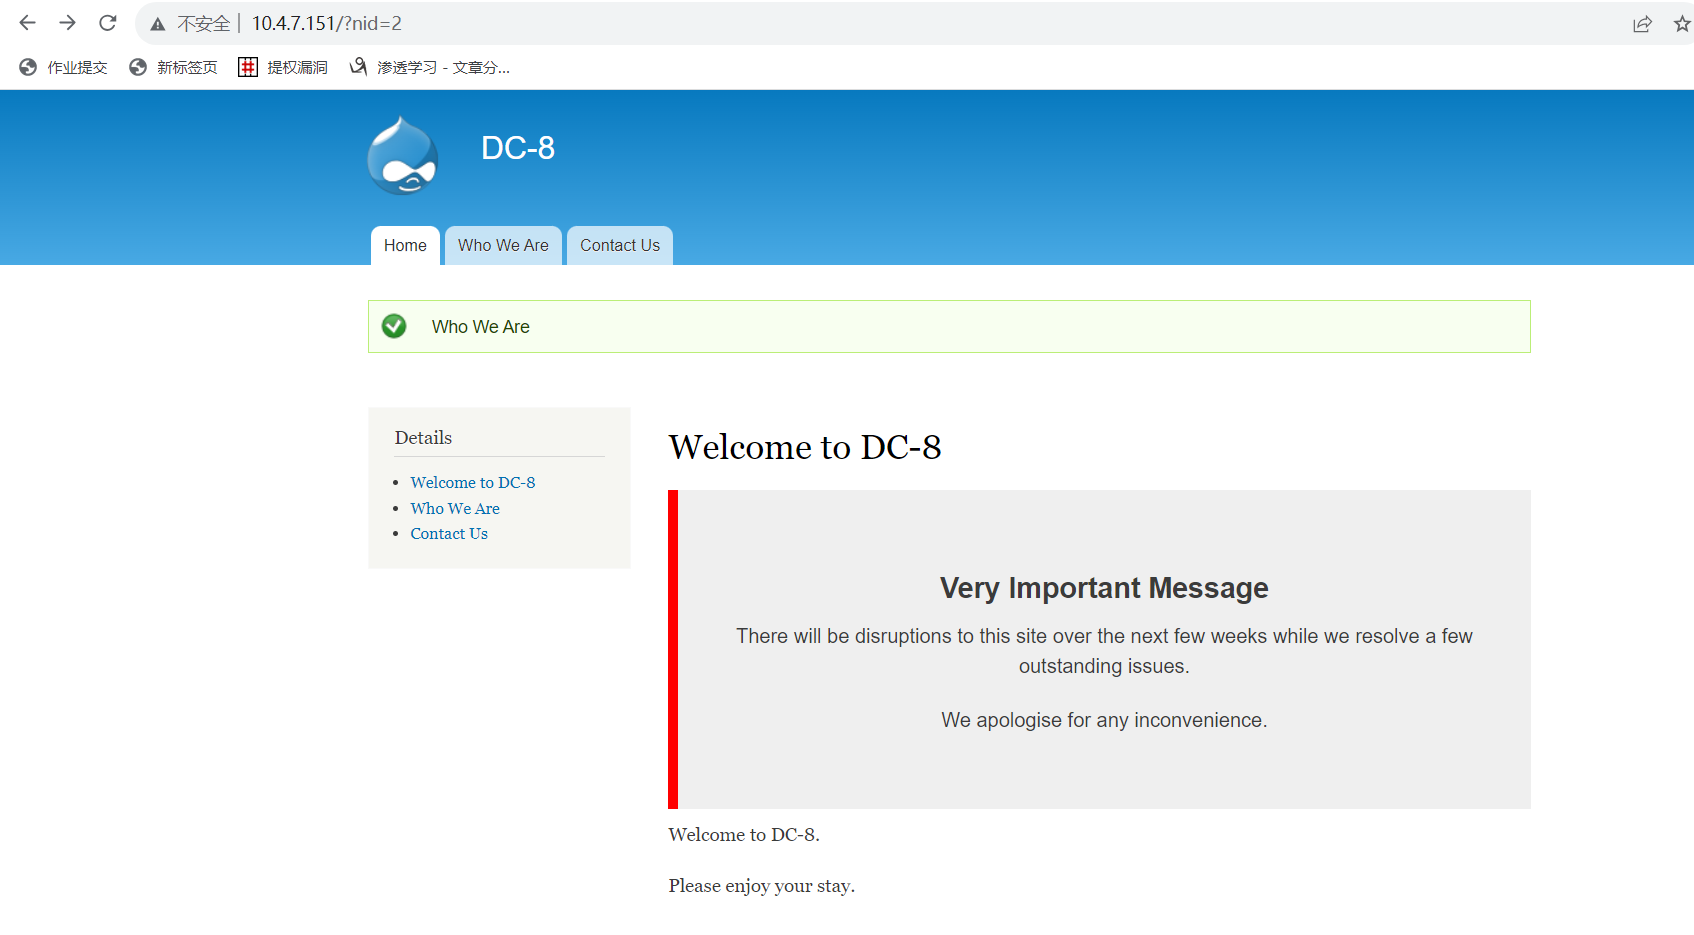Switch to the Contact Us tab

point(620,246)
